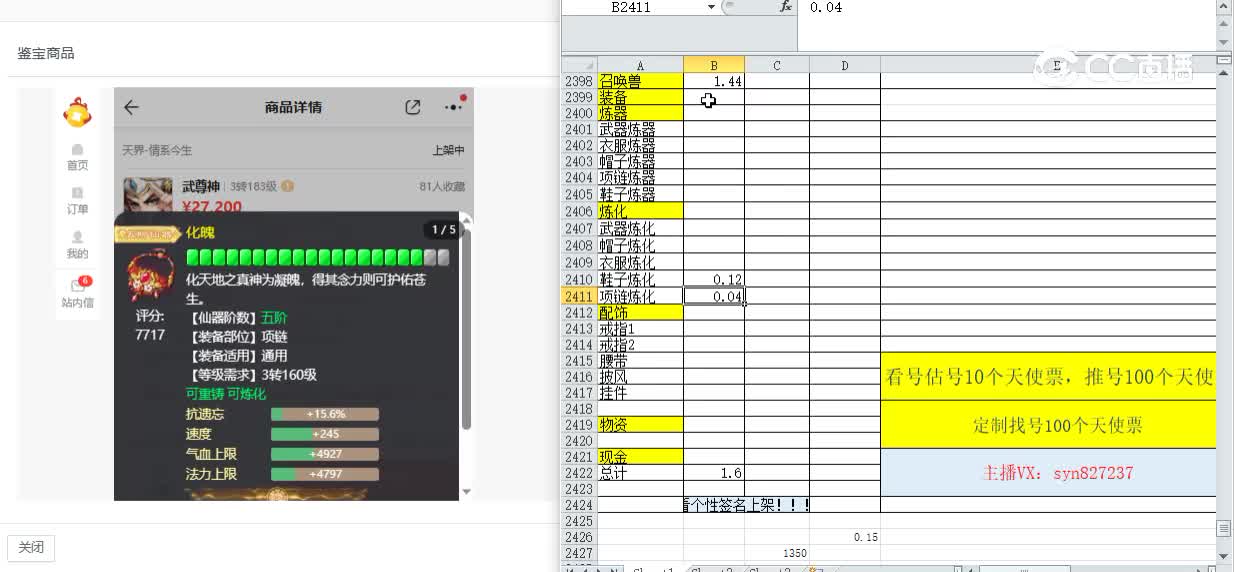Click the Excel vertical scrollbar thumb
1234x572 pixels.
click(x=1225, y=527)
